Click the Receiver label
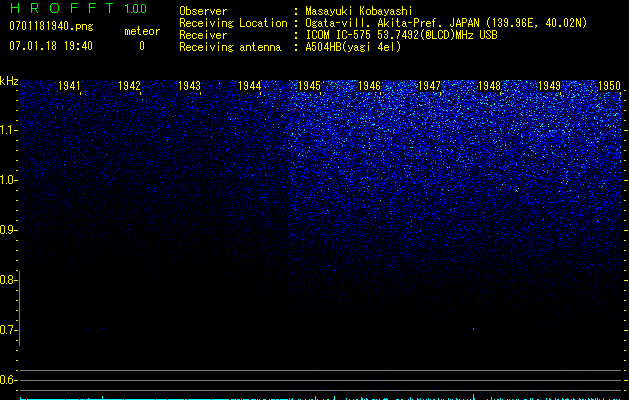The height and width of the screenshot is (400, 629). point(203,35)
